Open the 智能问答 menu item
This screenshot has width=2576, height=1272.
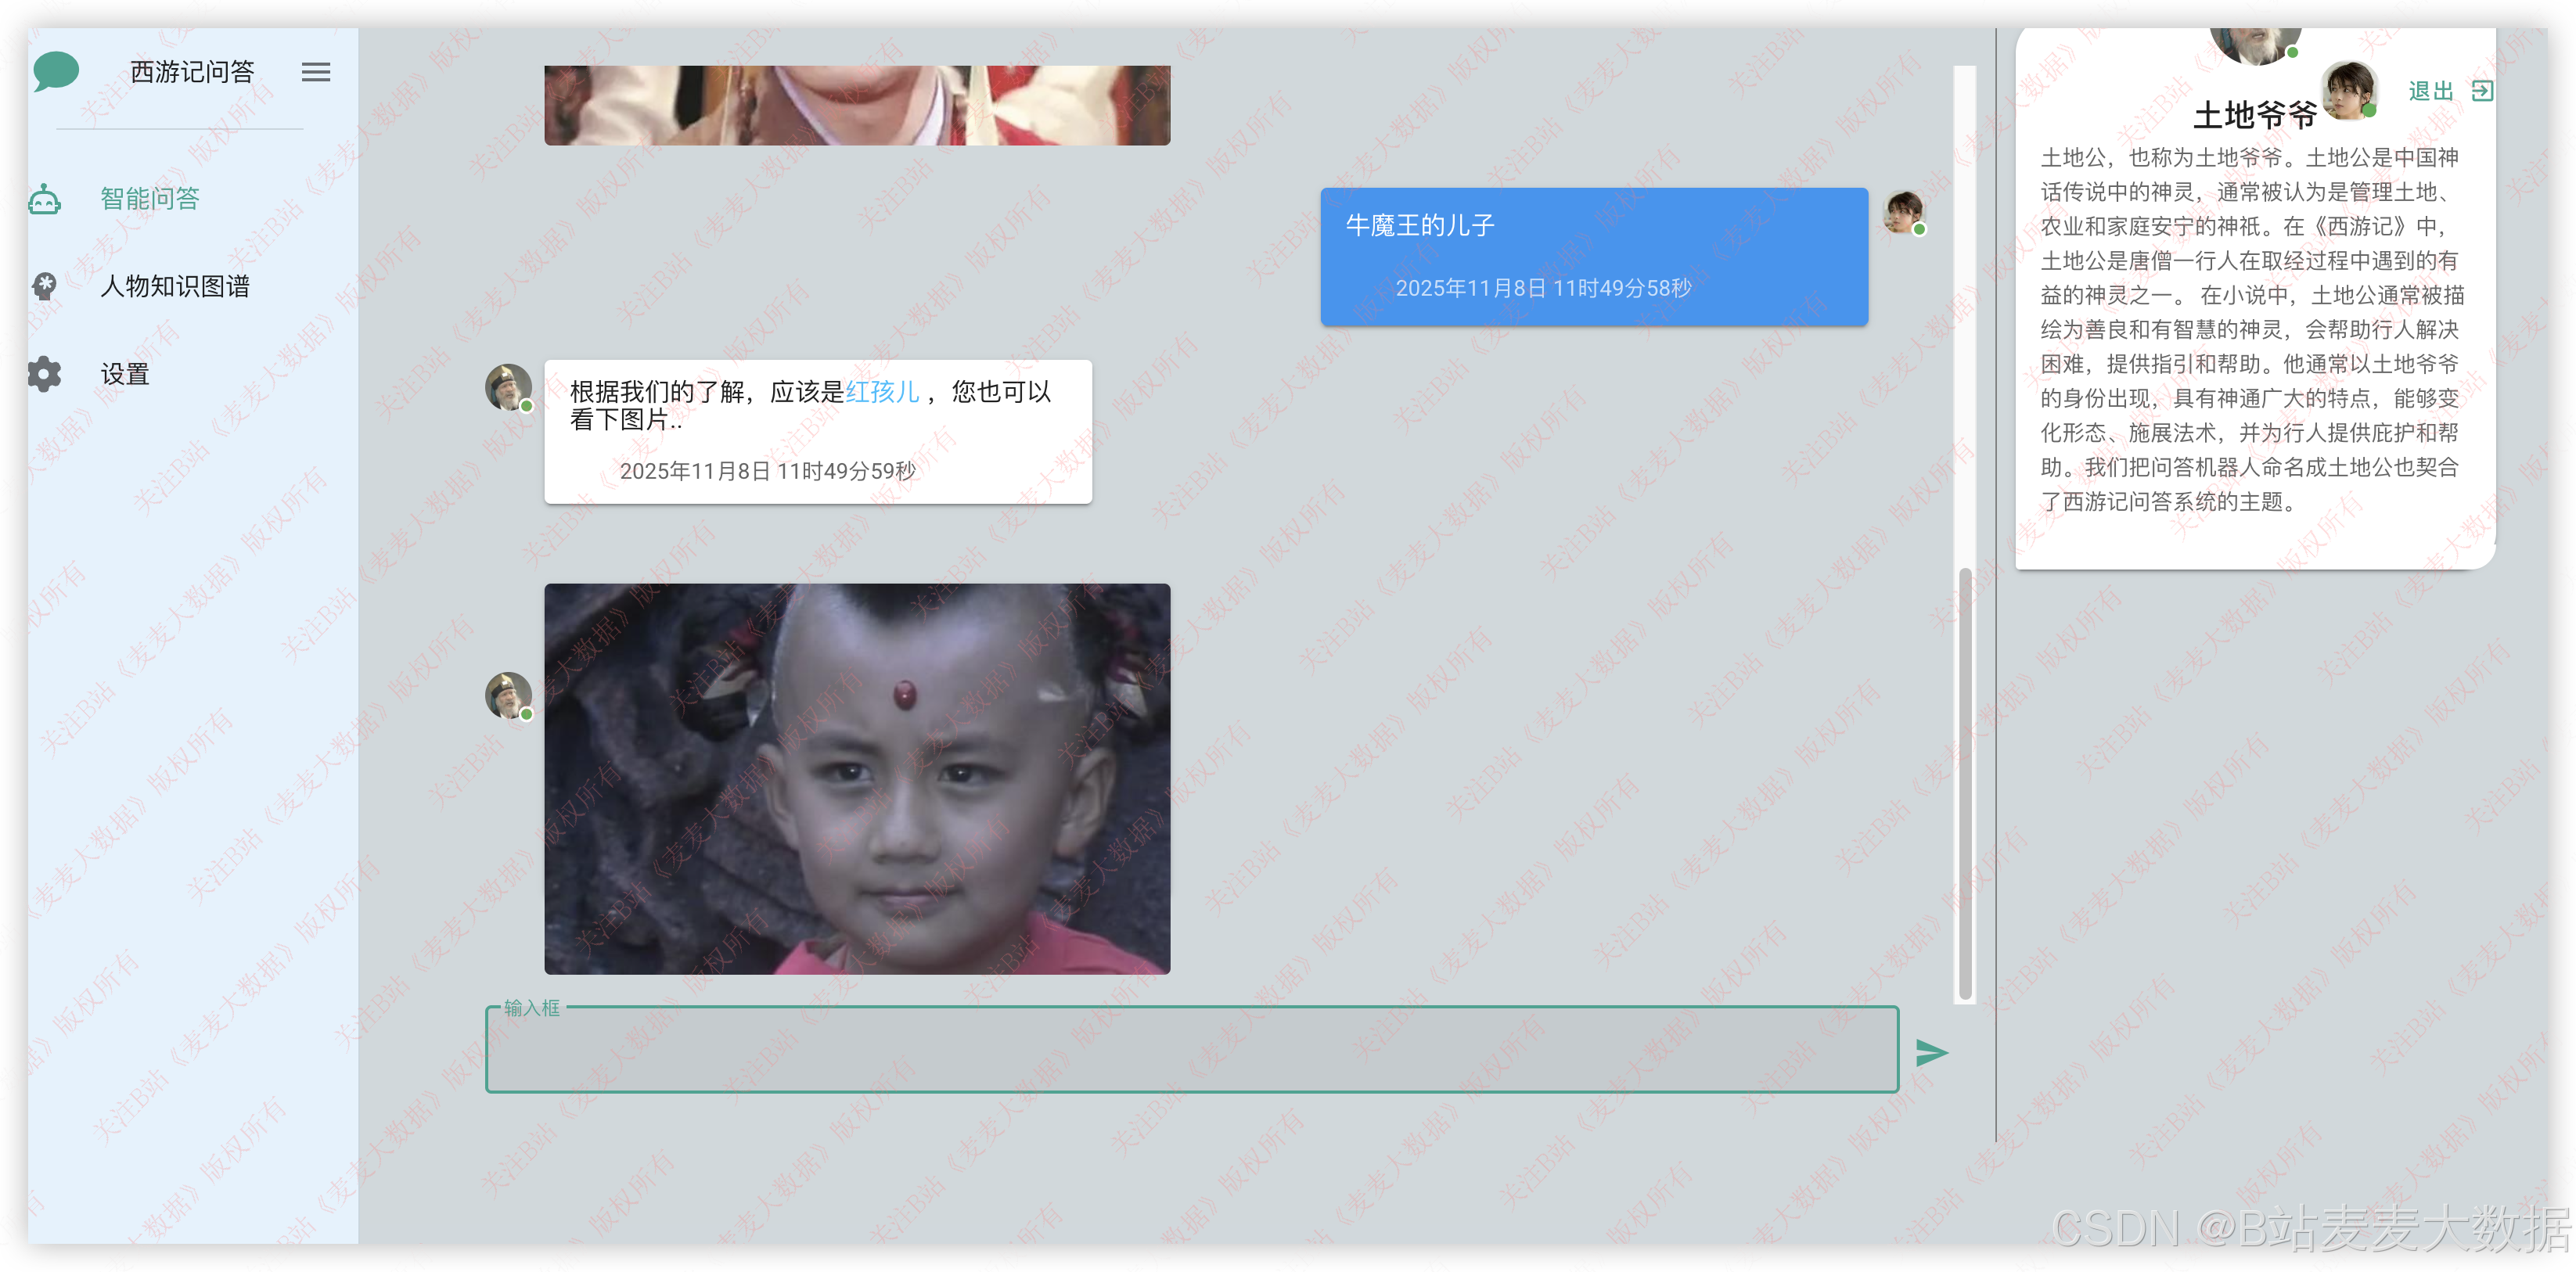(x=150, y=199)
